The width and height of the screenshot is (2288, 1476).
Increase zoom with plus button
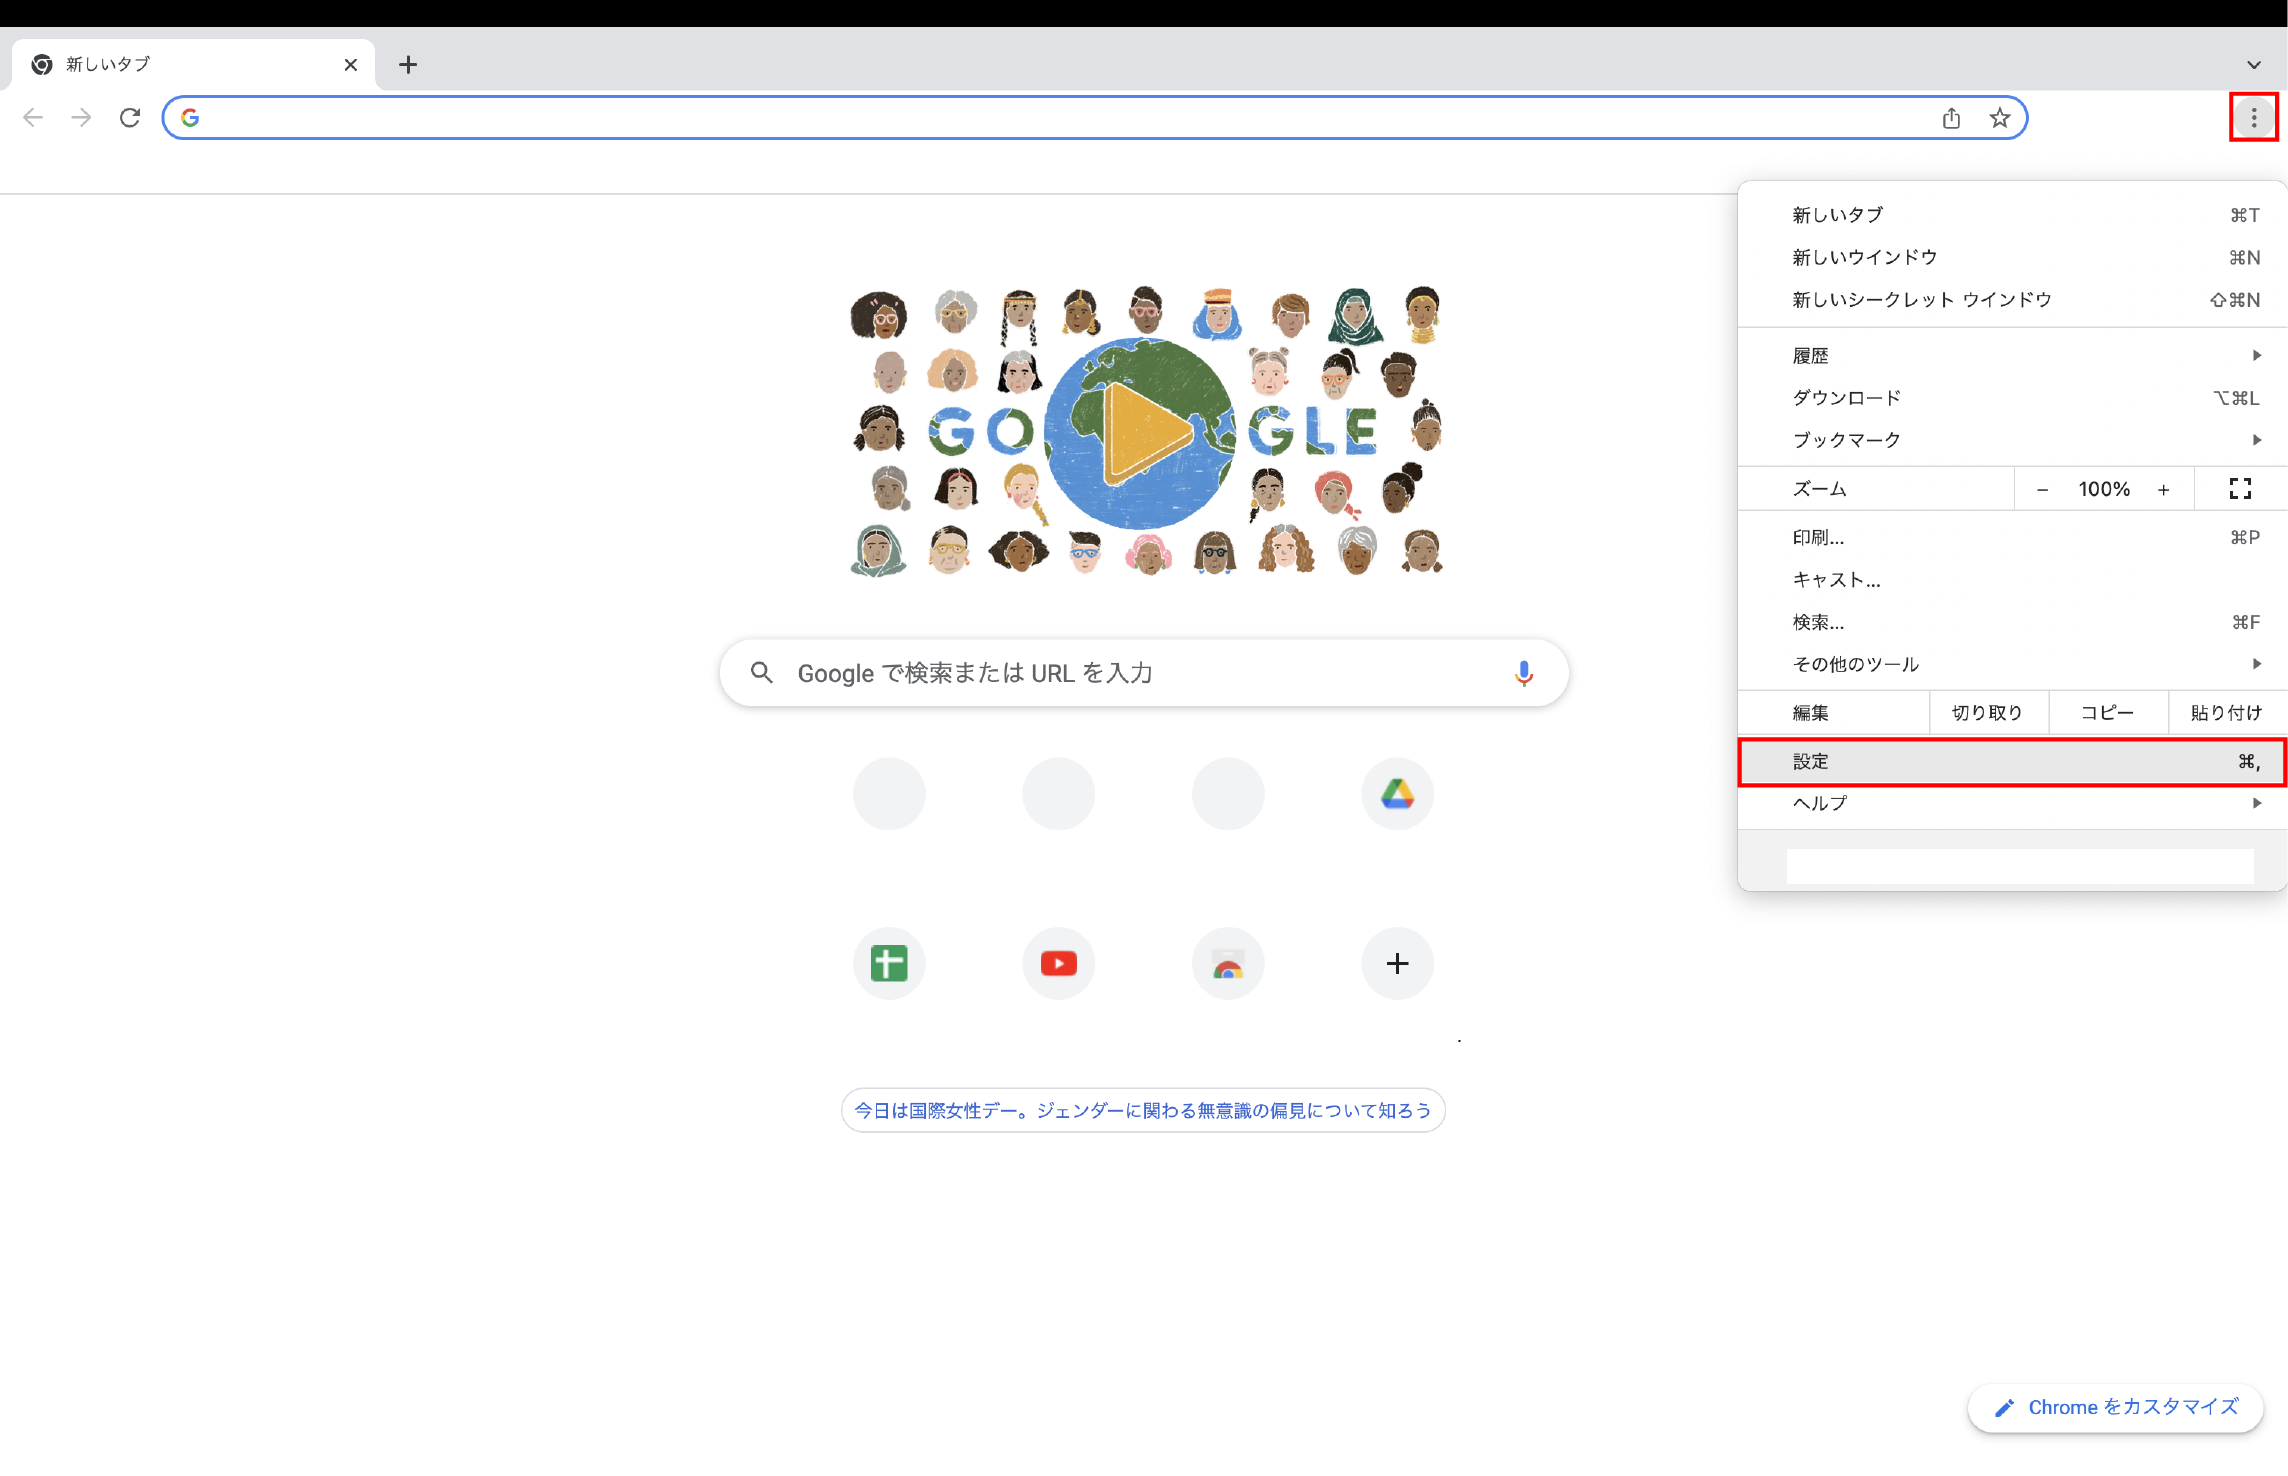click(x=2164, y=490)
